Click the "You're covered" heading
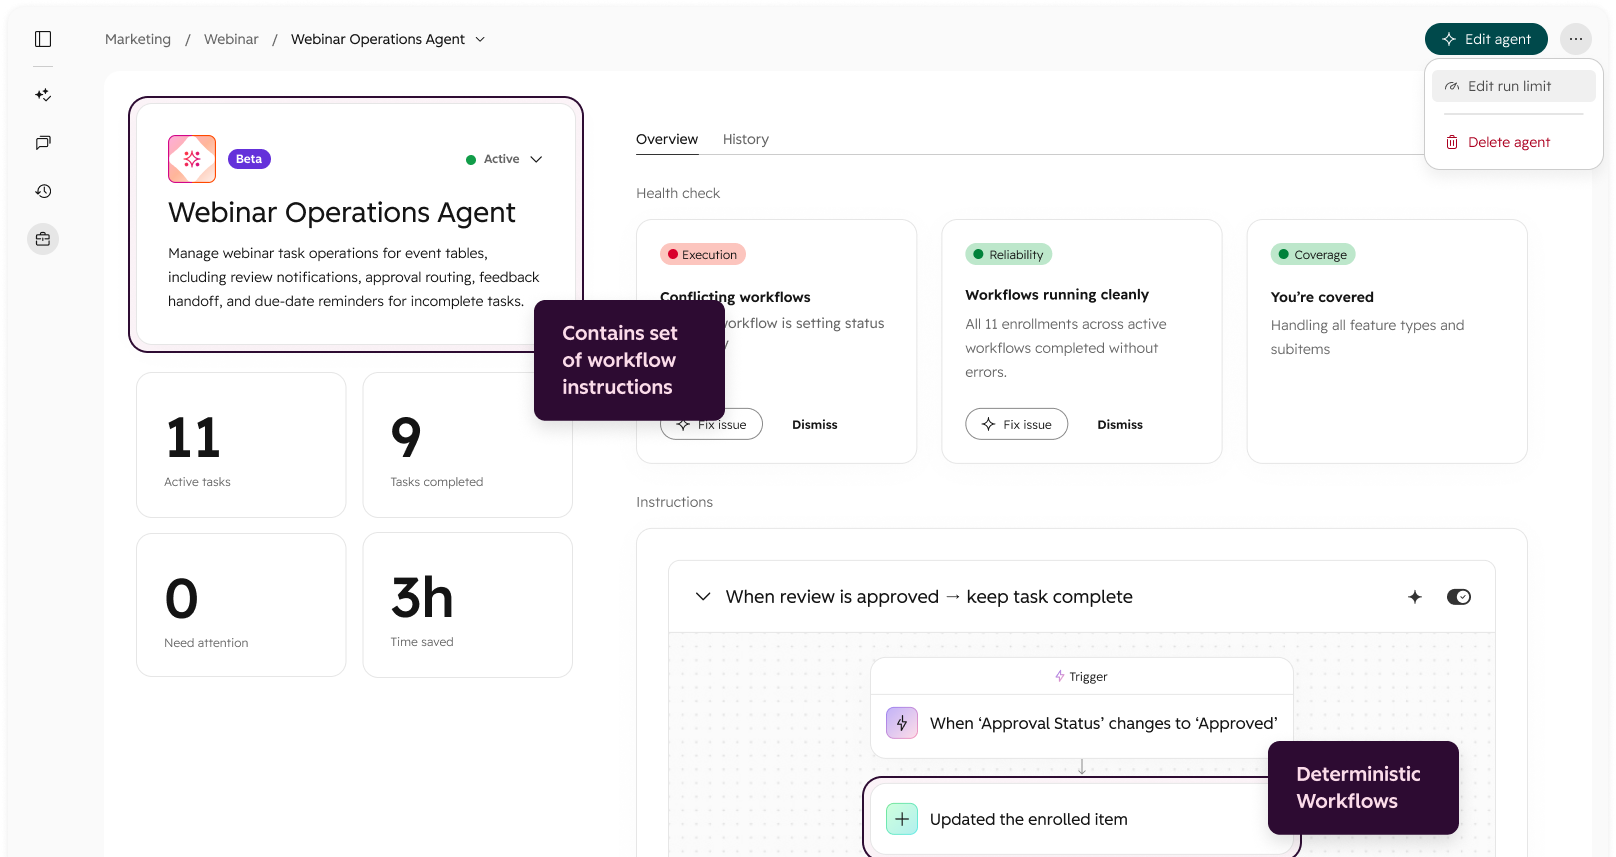1616x857 pixels. tap(1322, 297)
